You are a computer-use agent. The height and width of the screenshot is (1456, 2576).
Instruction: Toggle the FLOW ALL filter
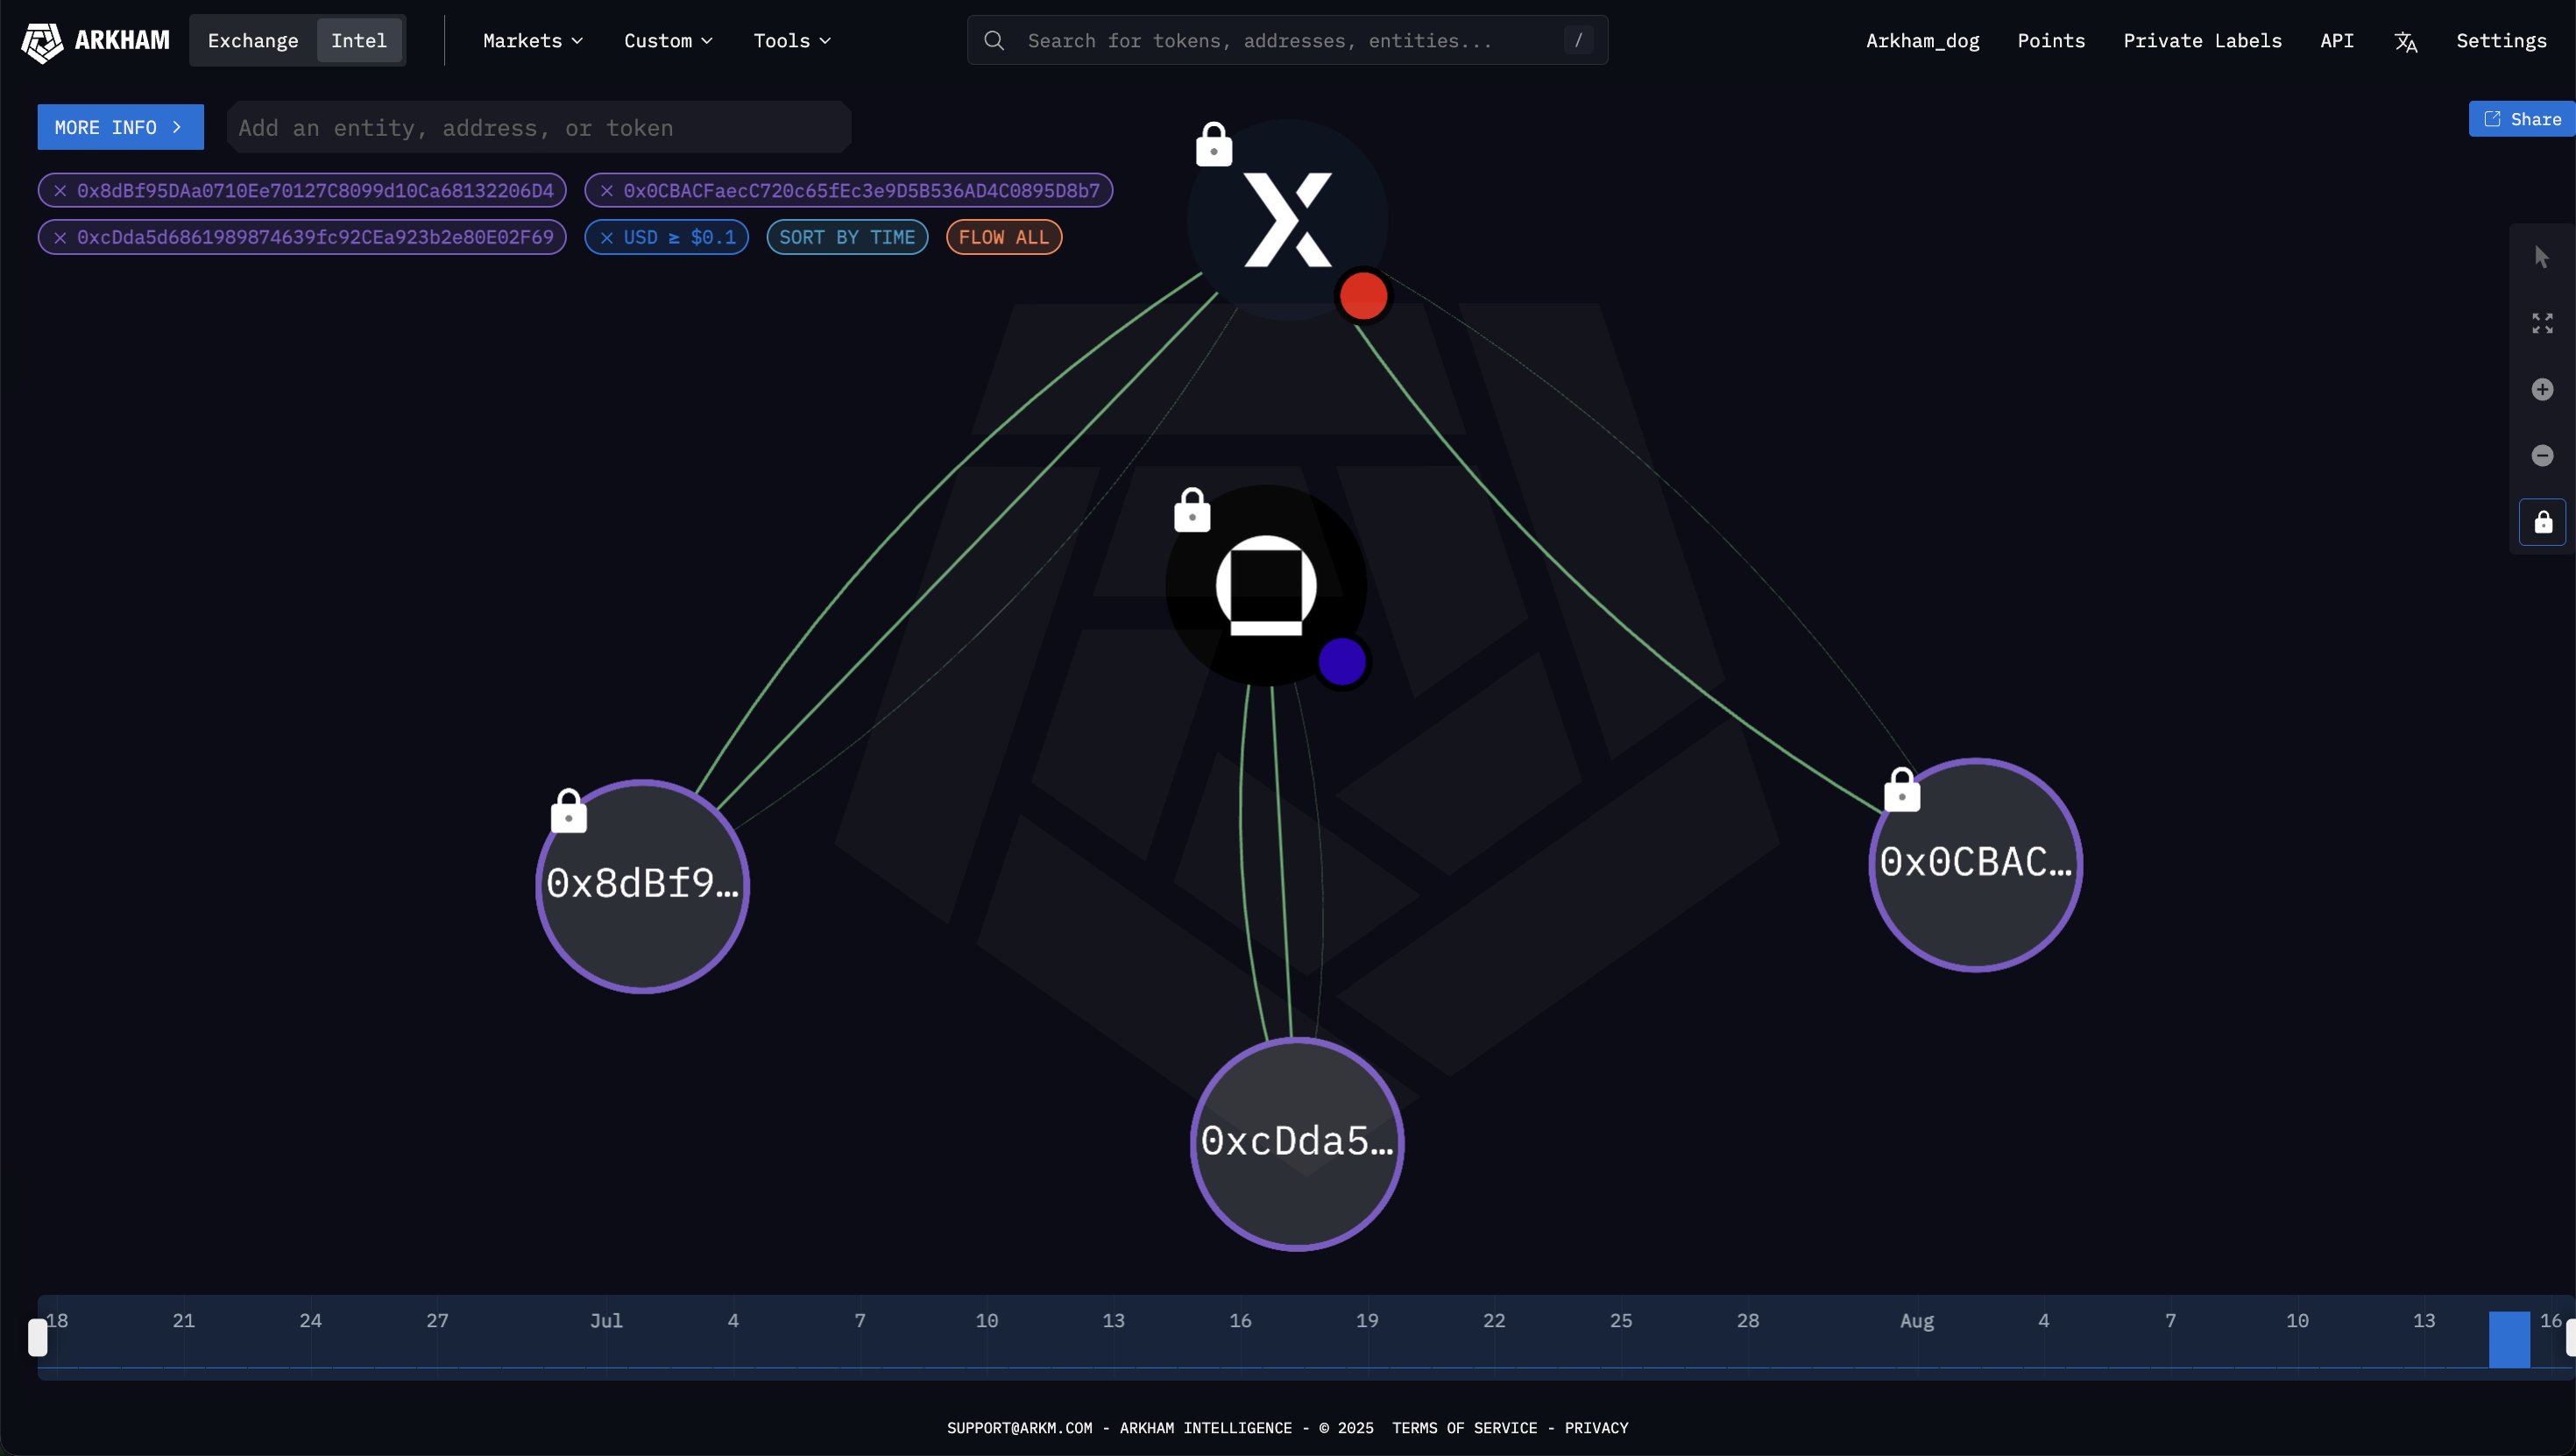click(x=1003, y=237)
